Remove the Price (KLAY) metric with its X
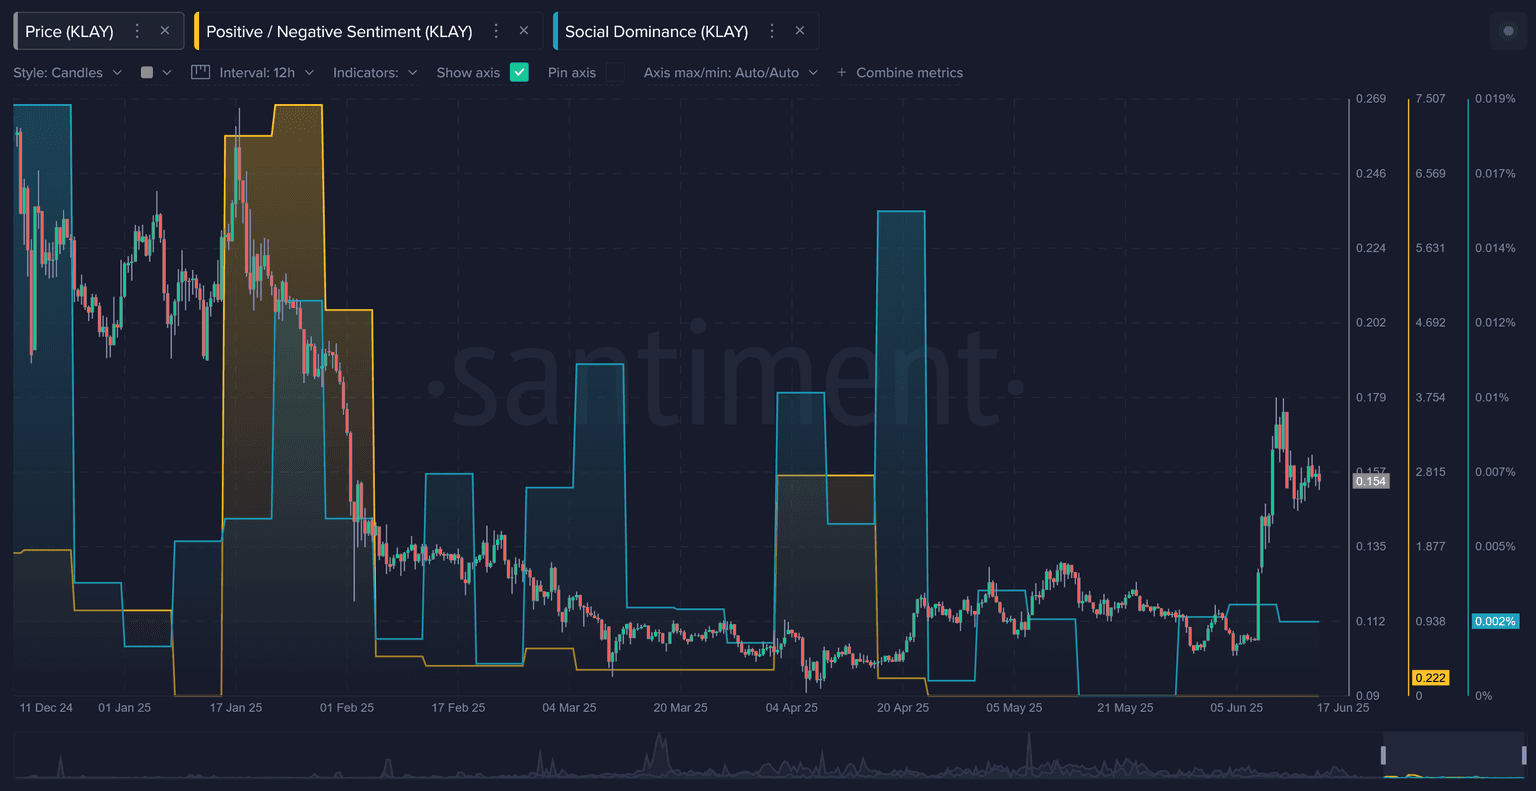 (x=165, y=31)
